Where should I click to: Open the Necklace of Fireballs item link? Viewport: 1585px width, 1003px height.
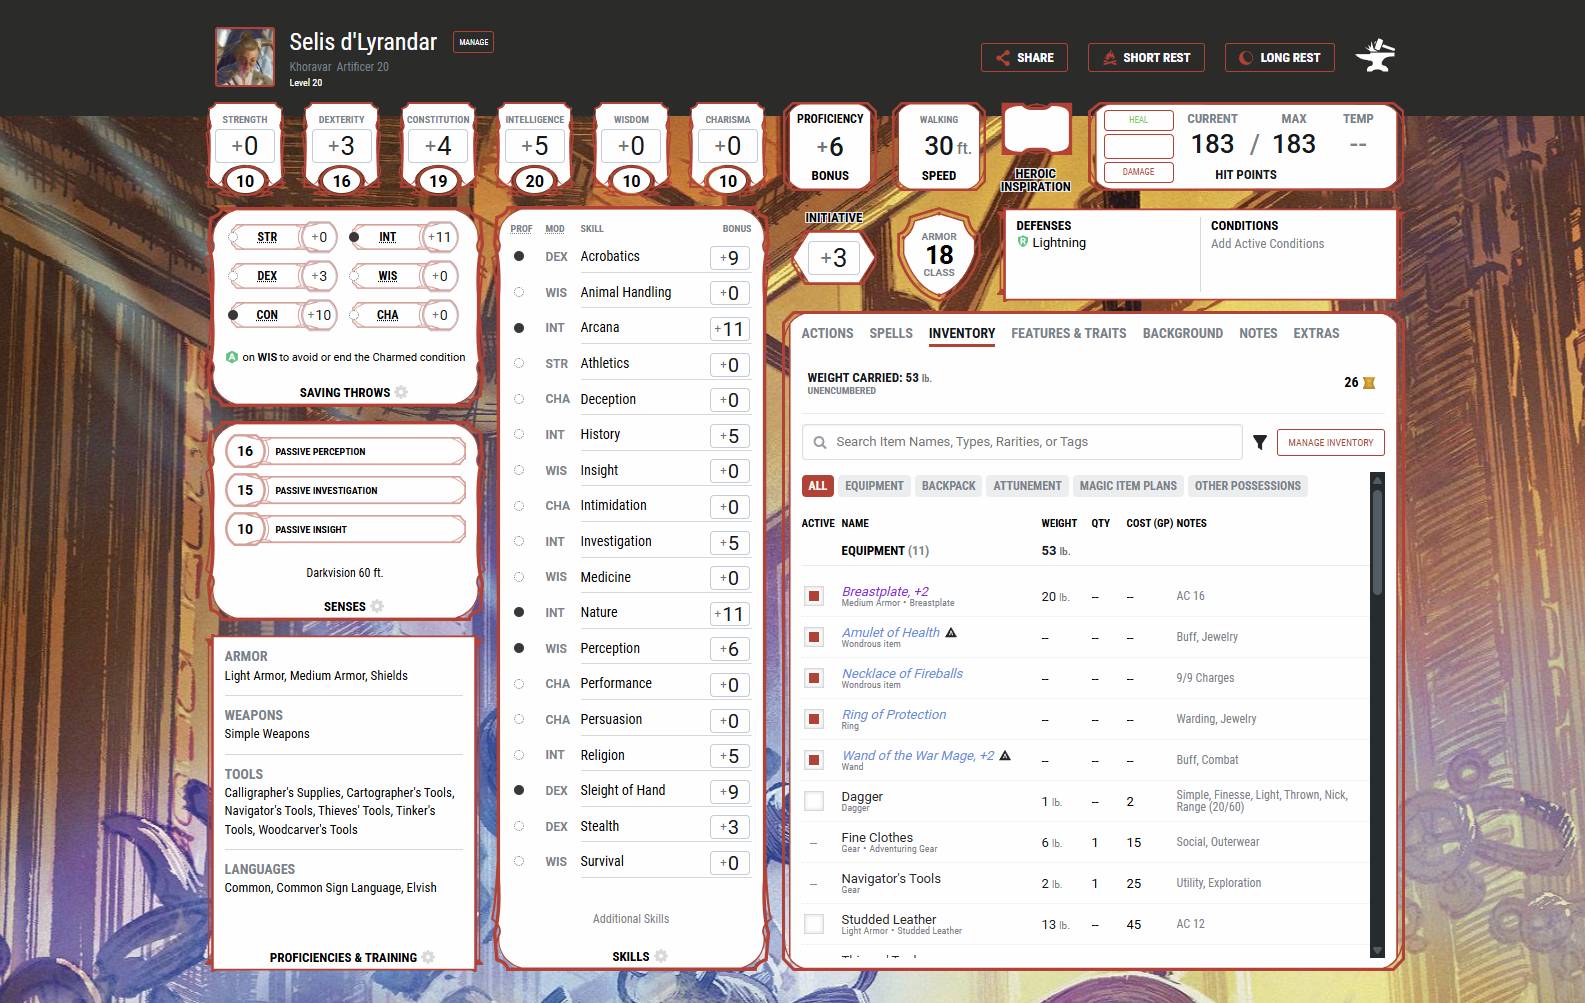coord(902,673)
